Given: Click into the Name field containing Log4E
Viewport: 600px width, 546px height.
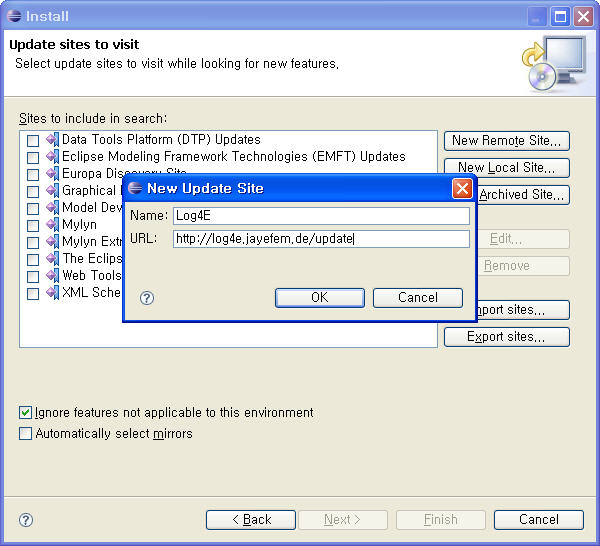Looking at the screenshot, I should click(321, 216).
